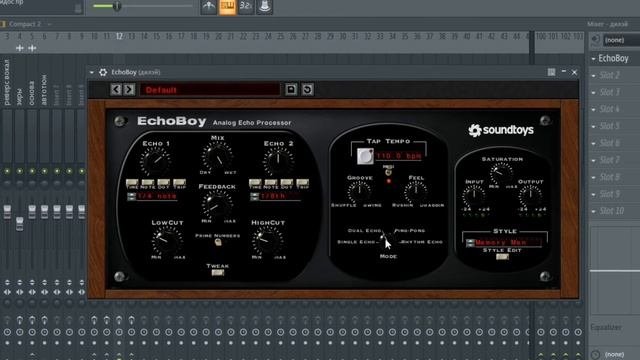Image resolution: width=640 pixels, height=360 pixels.
Task: Open the Memory Man style selector
Action: [505, 242]
